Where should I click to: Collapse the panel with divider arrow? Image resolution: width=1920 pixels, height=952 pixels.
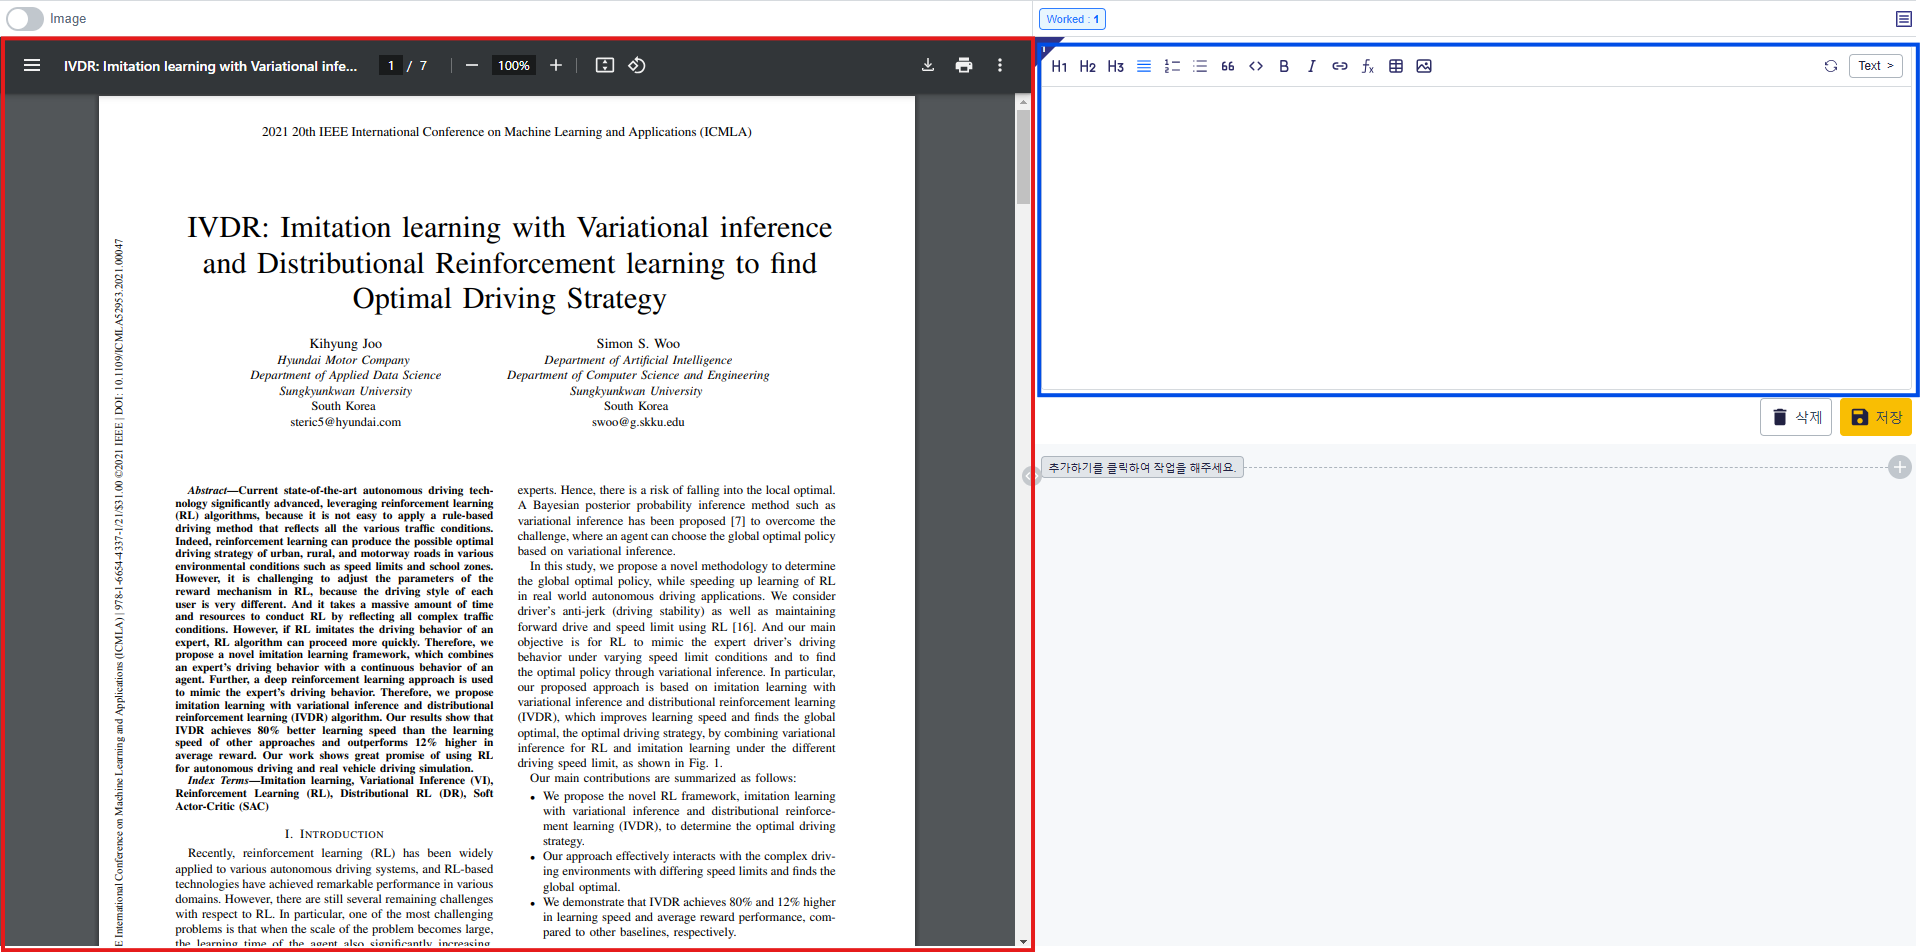(x=1031, y=476)
